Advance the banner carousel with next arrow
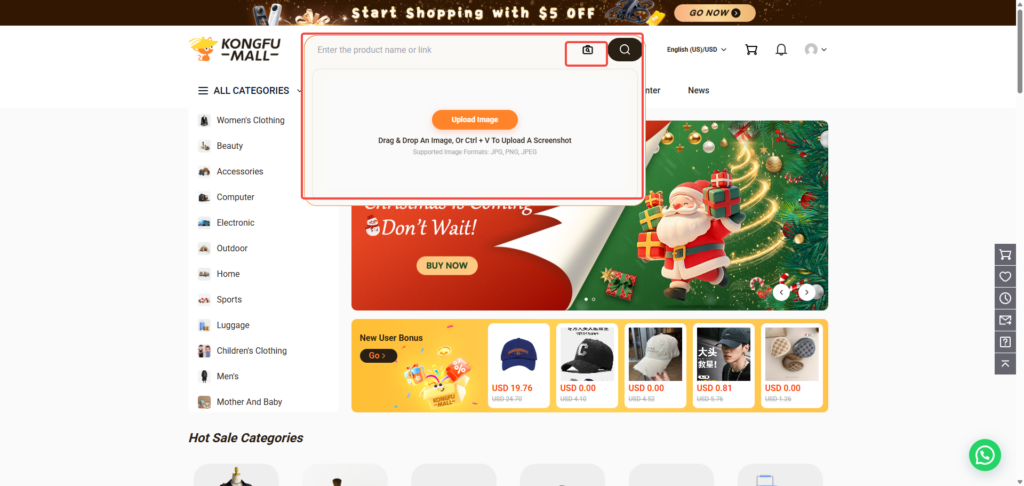1024x486 pixels. pyautogui.click(x=807, y=292)
